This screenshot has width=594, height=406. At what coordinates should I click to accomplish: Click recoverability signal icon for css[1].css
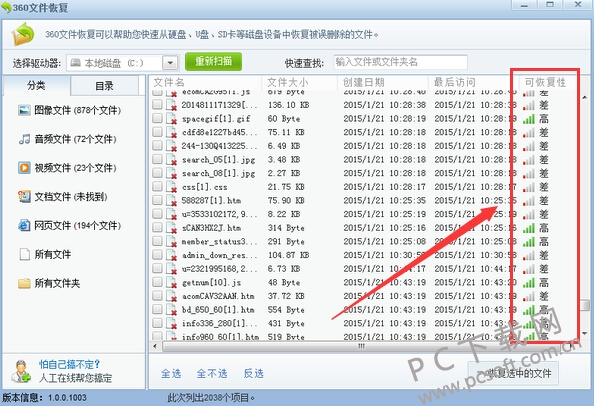[x=529, y=187]
